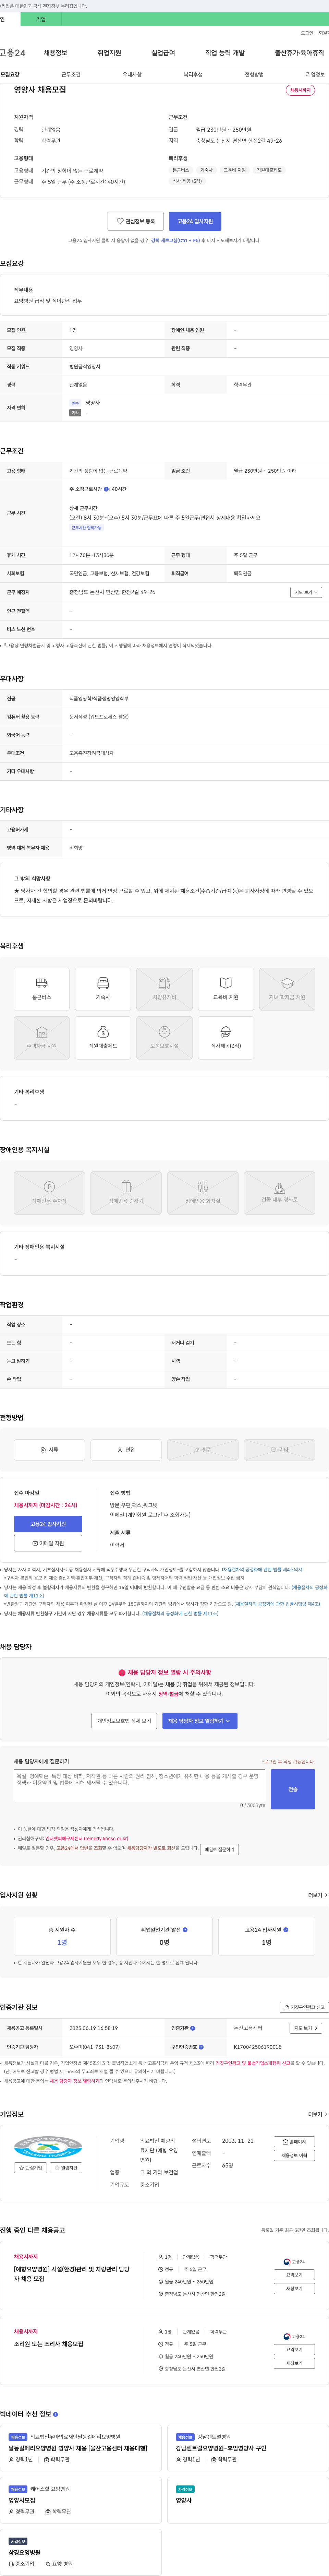Expand 지도 보기 dropdown for 인증기관
Screen dimensions: 329x2576
point(306,2028)
